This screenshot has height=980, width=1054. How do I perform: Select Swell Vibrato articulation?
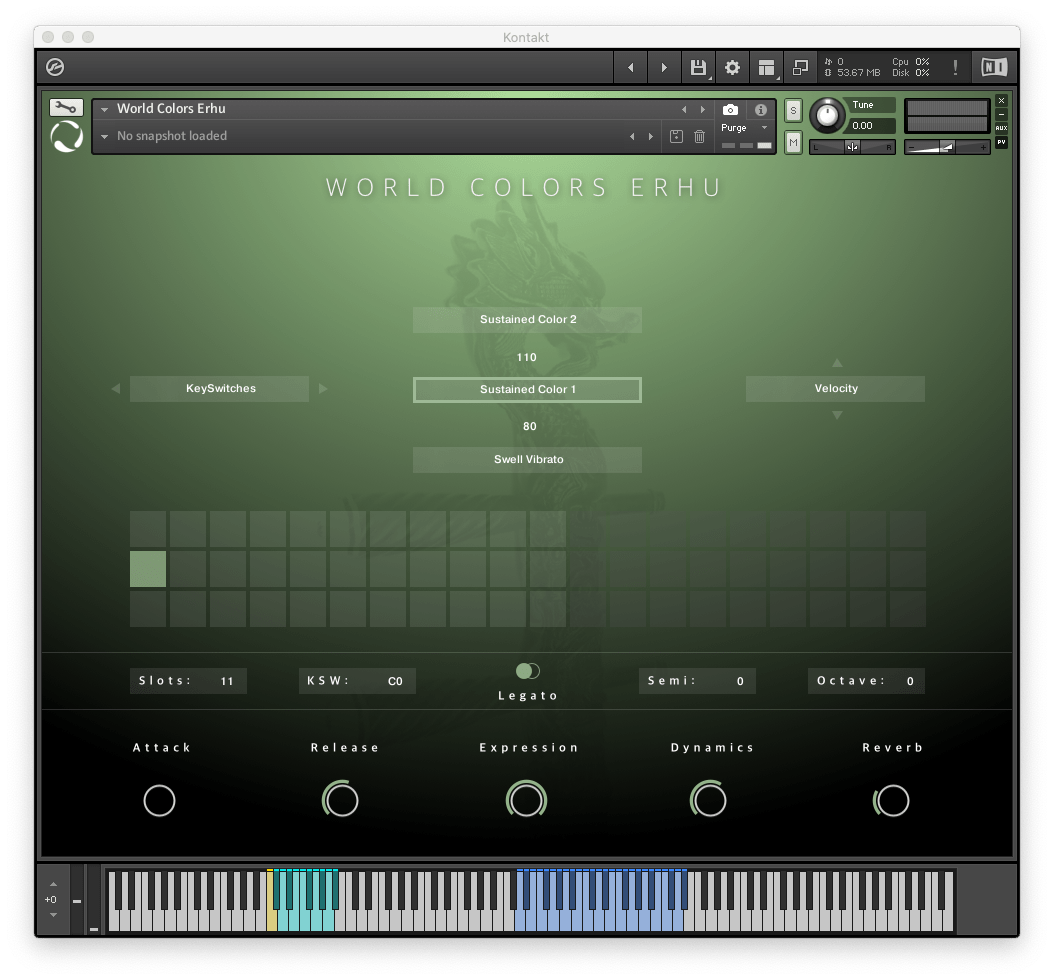click(528, 460)
